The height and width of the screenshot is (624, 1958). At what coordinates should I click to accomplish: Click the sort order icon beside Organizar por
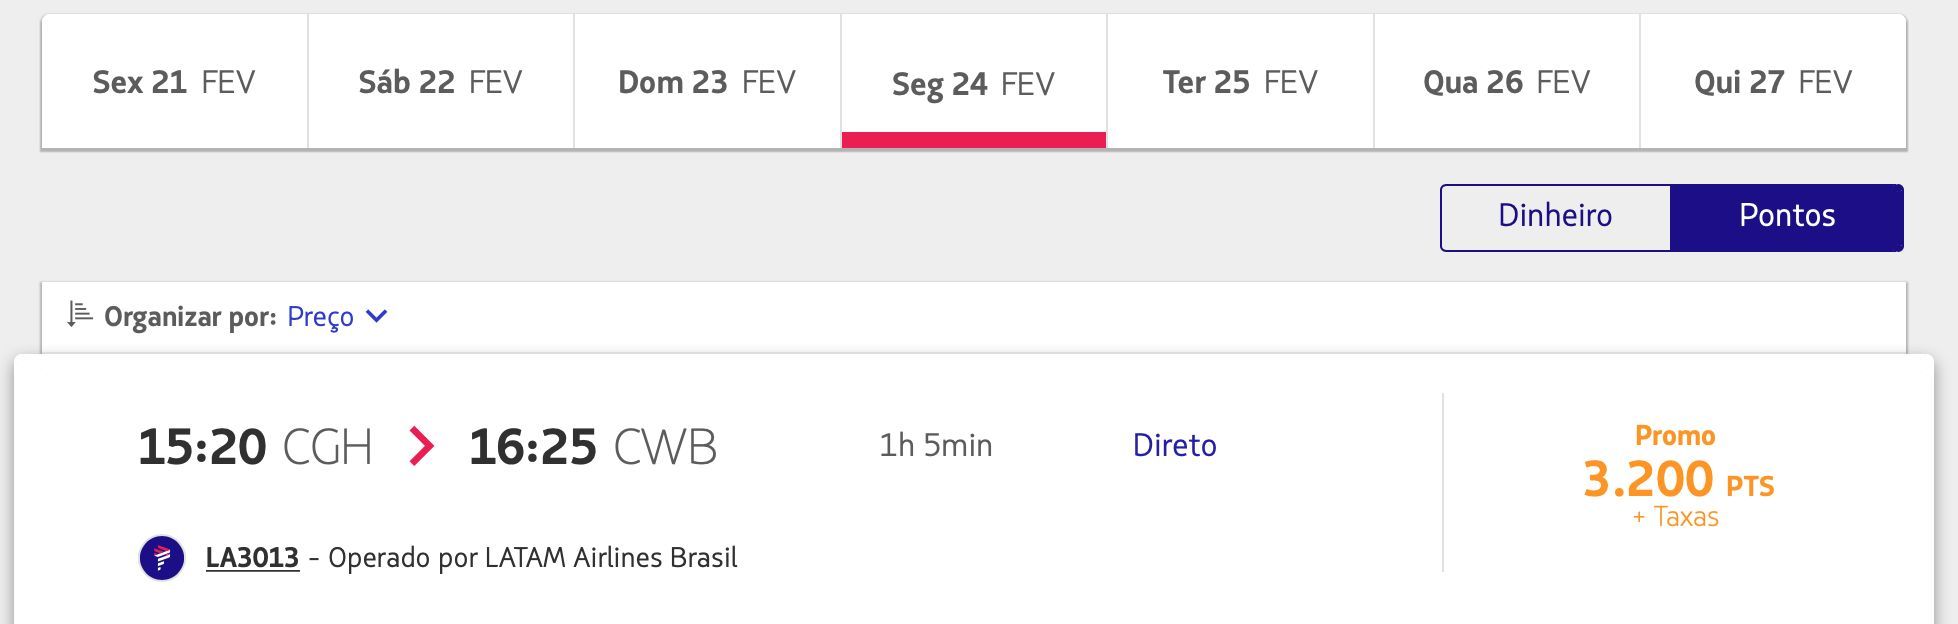coord(80,315)
